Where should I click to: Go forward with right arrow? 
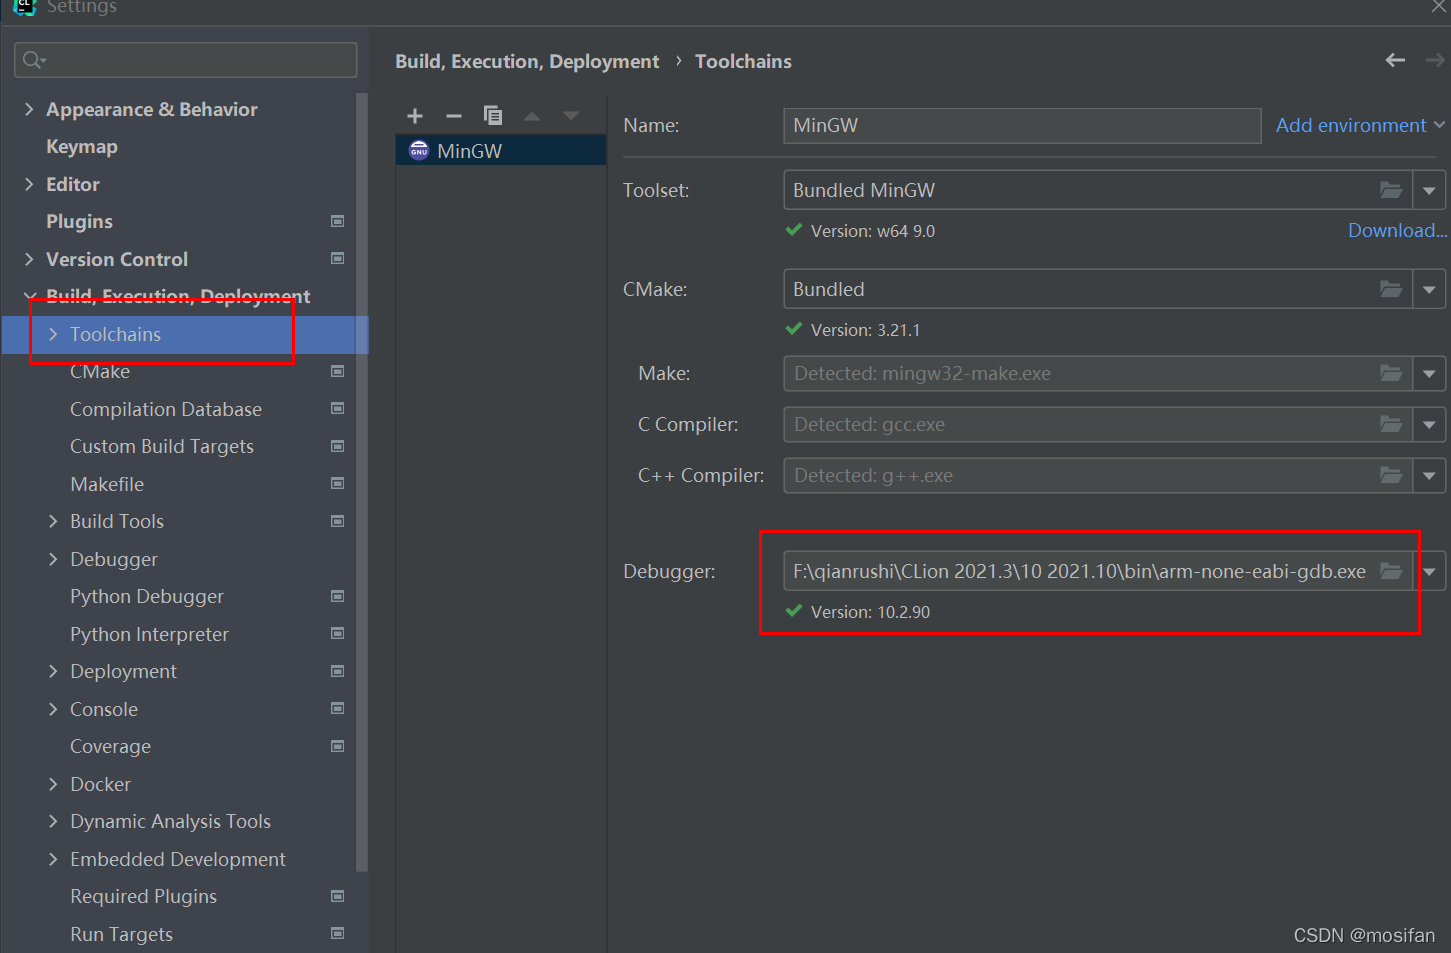tap(1436, 61)
